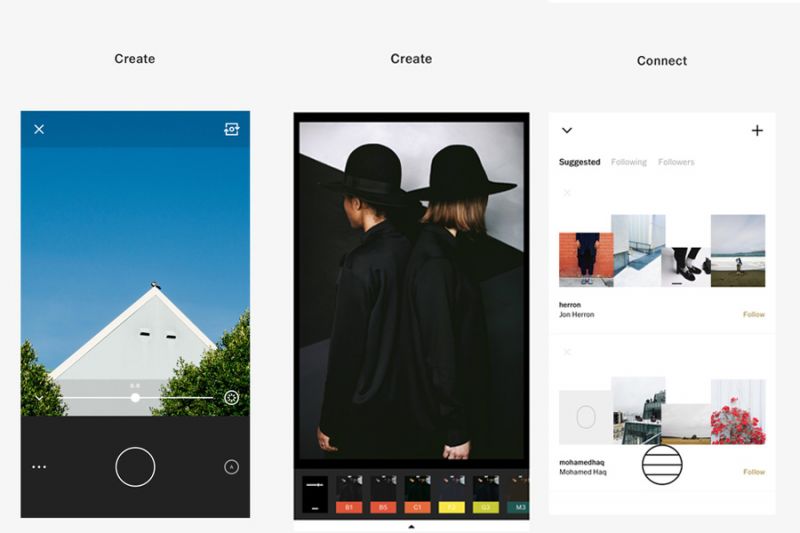
Task: Open the herron username
Action: [570, 304]
